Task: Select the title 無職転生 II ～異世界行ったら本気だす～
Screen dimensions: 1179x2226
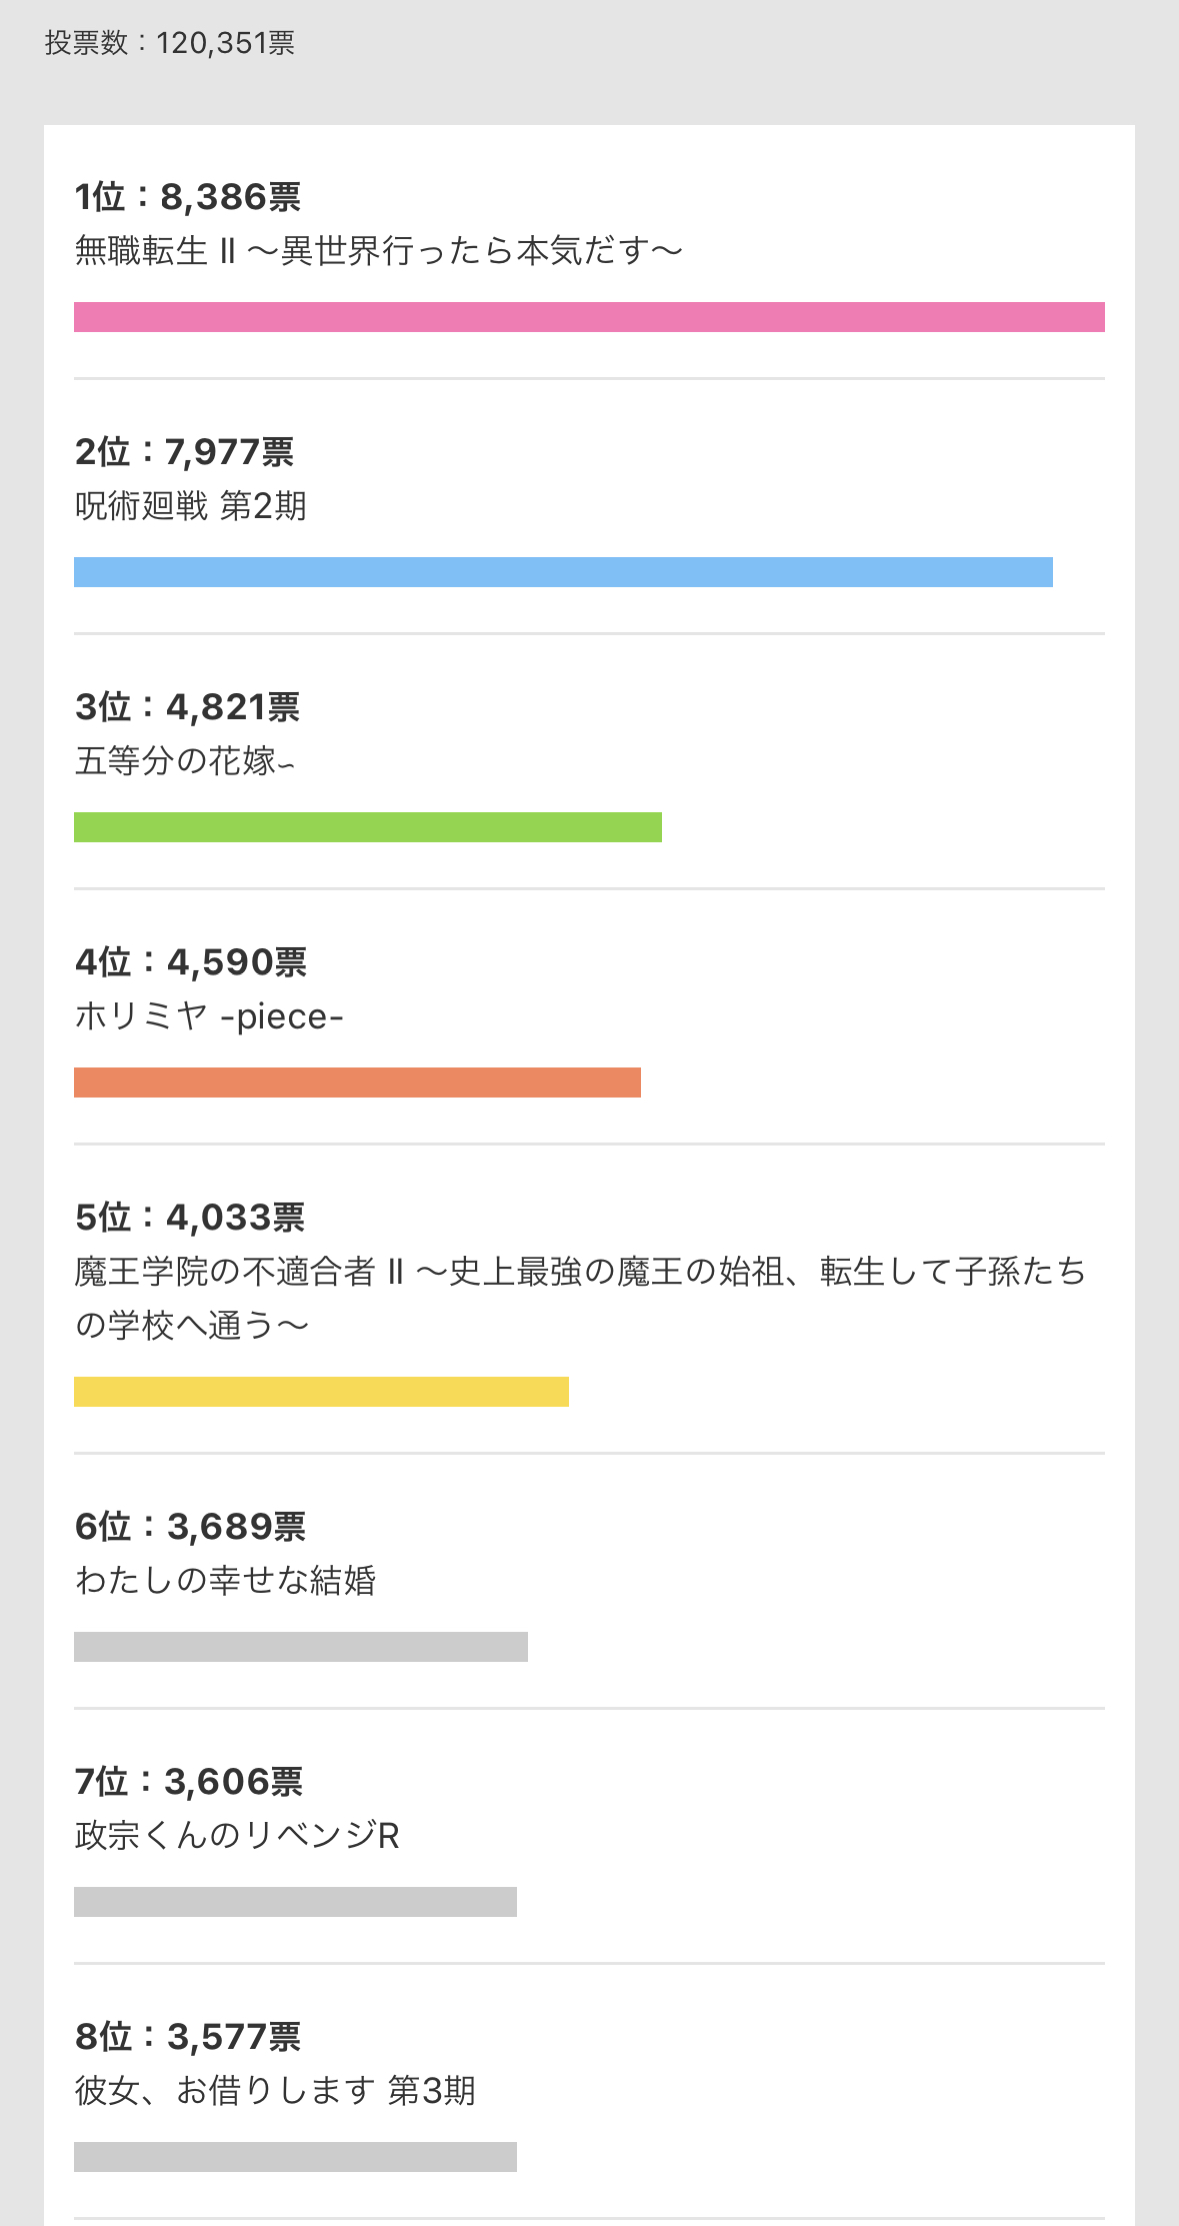Action: (x=378, y=250)
